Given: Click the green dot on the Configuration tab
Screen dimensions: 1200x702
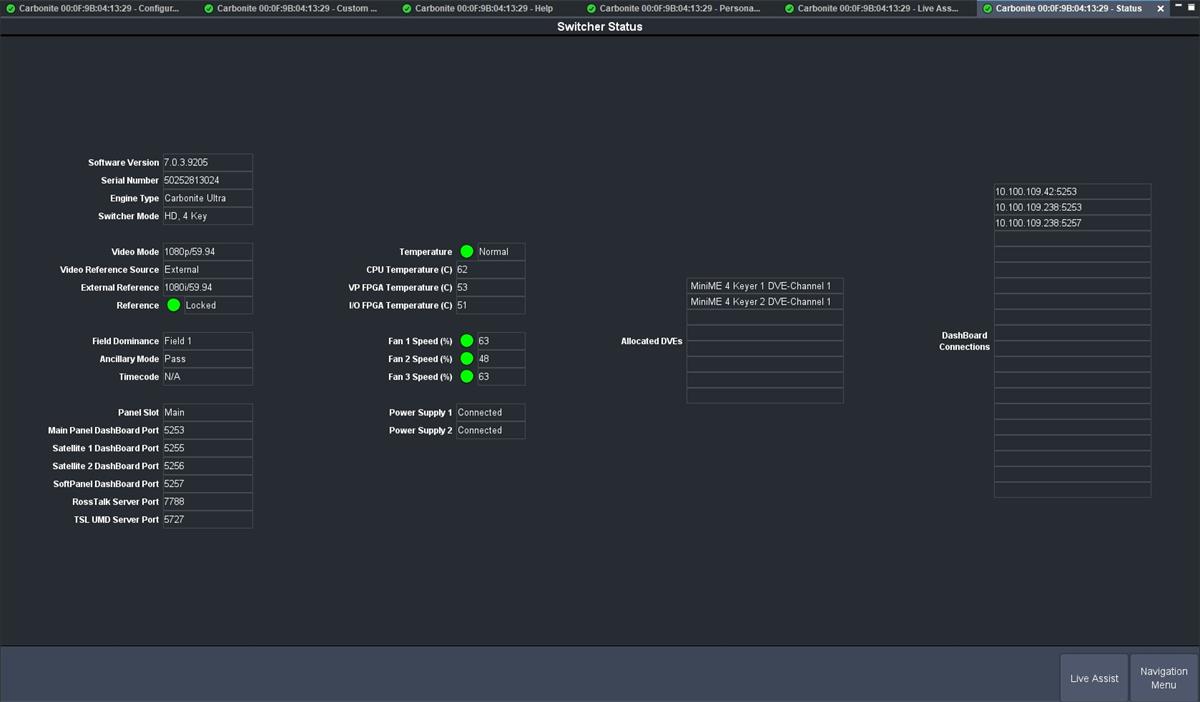Looking at the screenshot, I should [10, 8].
